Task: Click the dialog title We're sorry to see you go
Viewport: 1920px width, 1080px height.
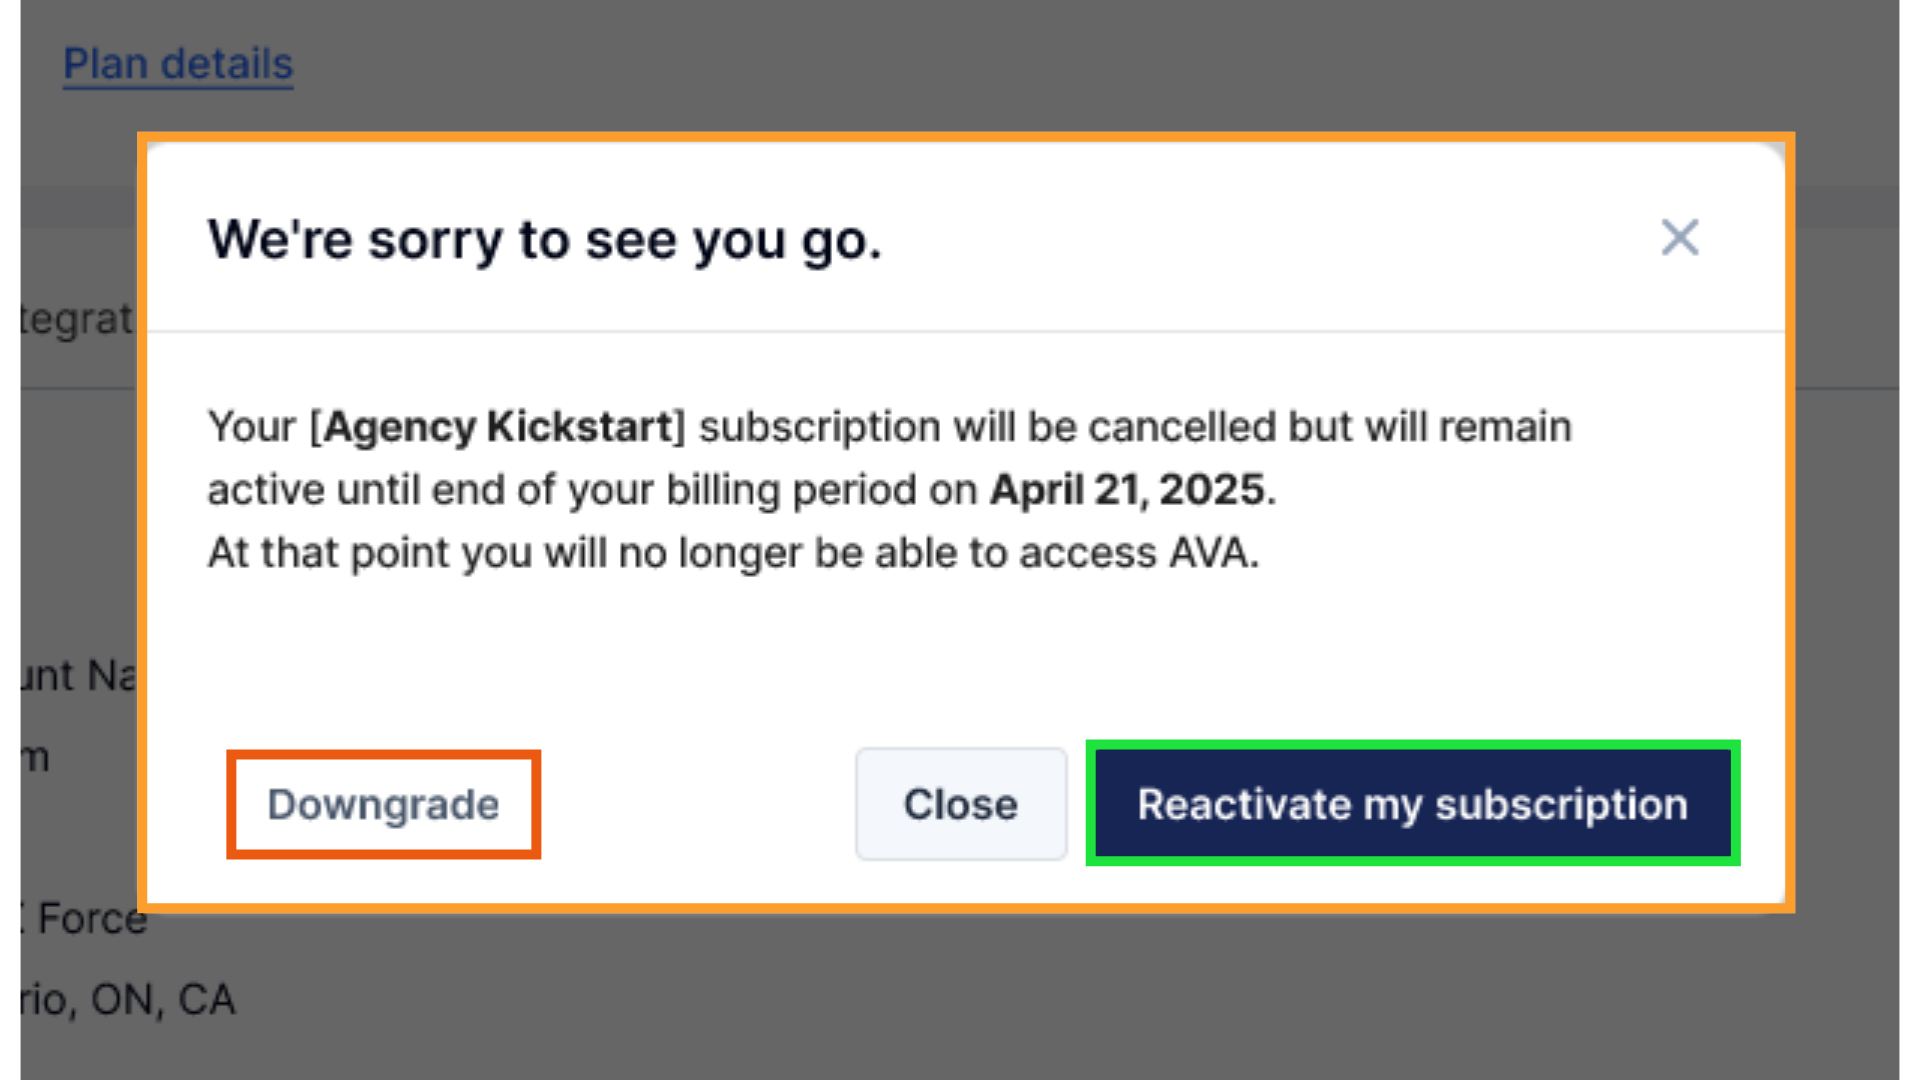Action: click(545, 240)
